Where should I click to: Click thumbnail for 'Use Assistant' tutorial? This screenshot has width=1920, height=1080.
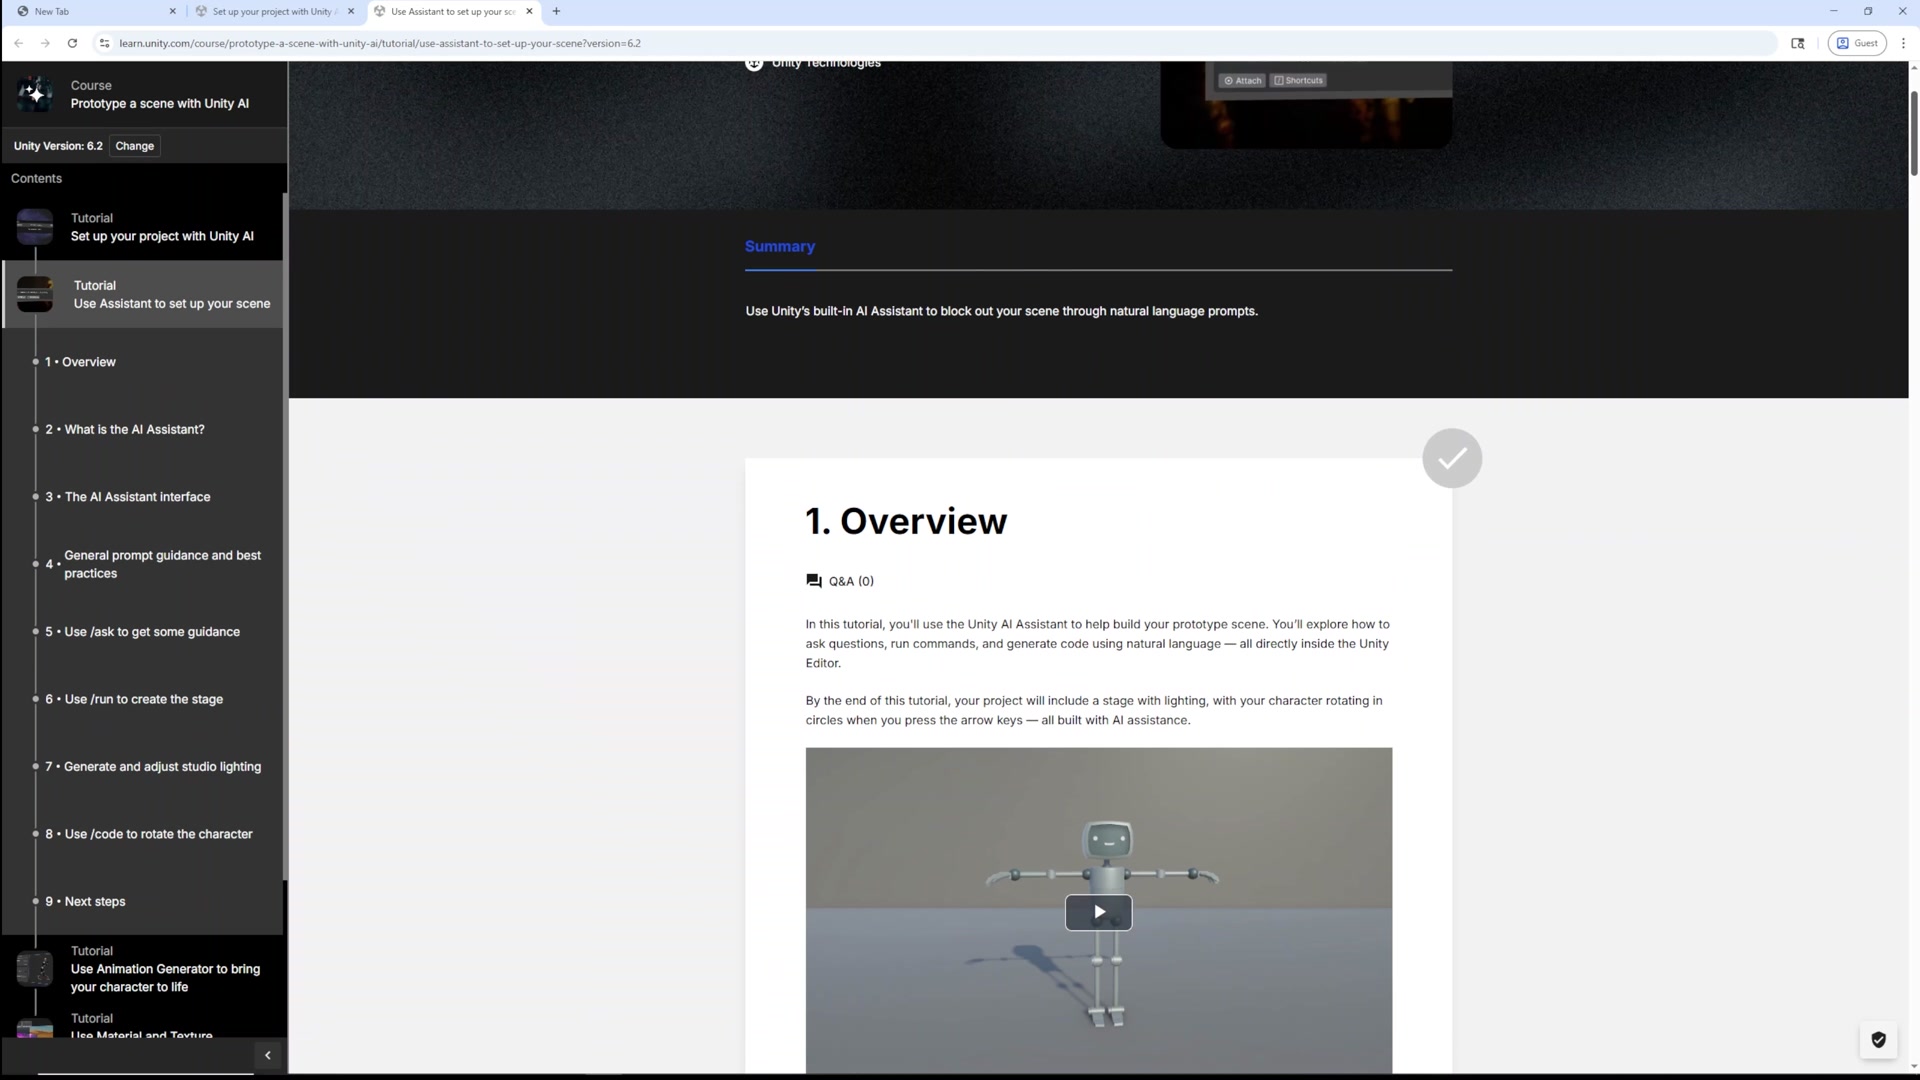pos(35,294)
